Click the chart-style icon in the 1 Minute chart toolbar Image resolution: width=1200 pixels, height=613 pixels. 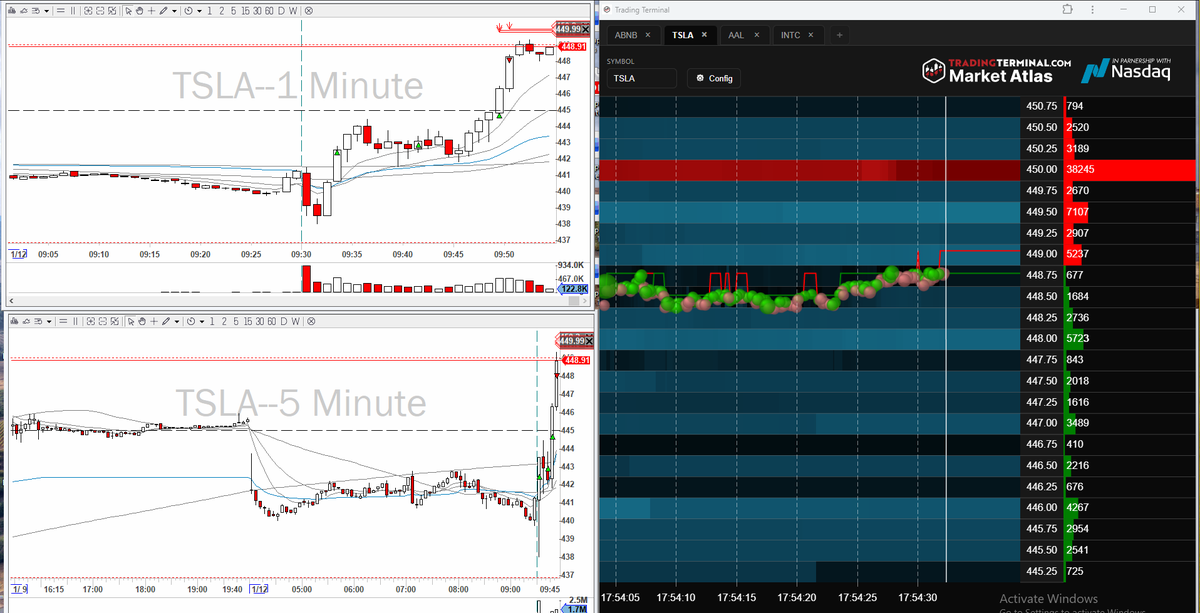pyautogui.click(x=11, y=11)
